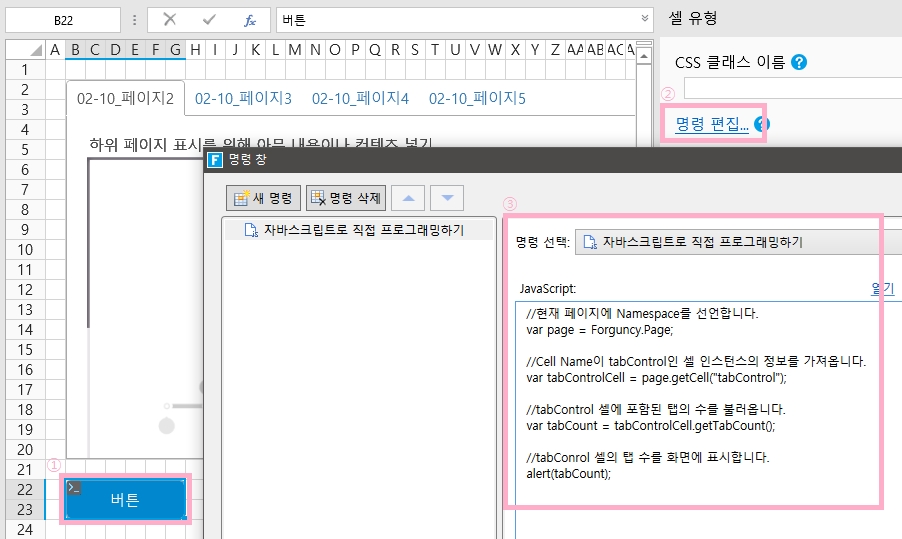
Task: Switch to the 02-10_페이지5 tab
Action: [477, 98]
